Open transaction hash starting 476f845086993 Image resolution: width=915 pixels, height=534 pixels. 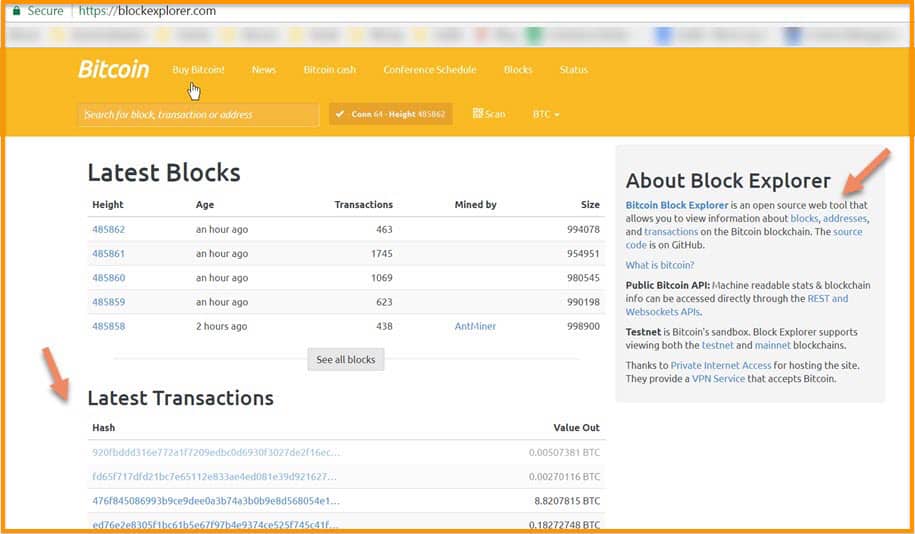point(216,501)
